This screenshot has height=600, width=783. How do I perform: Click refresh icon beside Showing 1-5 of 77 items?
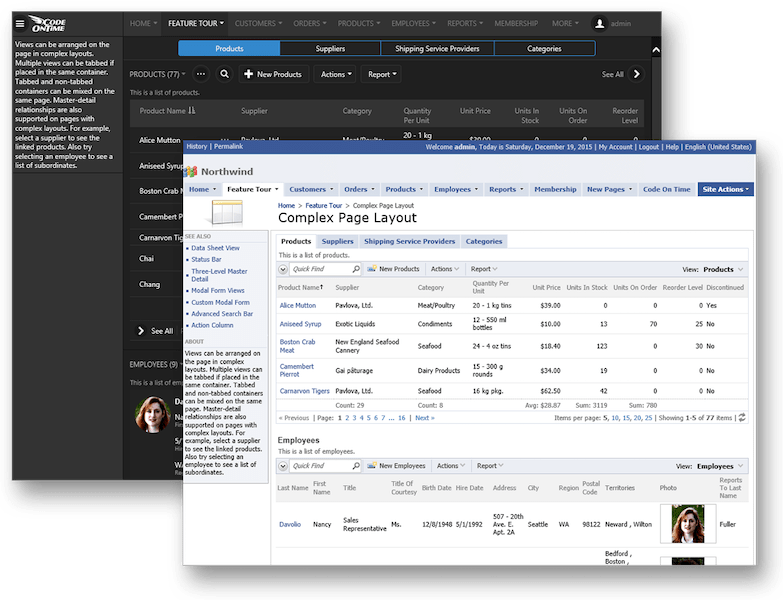pyautogui.click(x=742, y=418)
